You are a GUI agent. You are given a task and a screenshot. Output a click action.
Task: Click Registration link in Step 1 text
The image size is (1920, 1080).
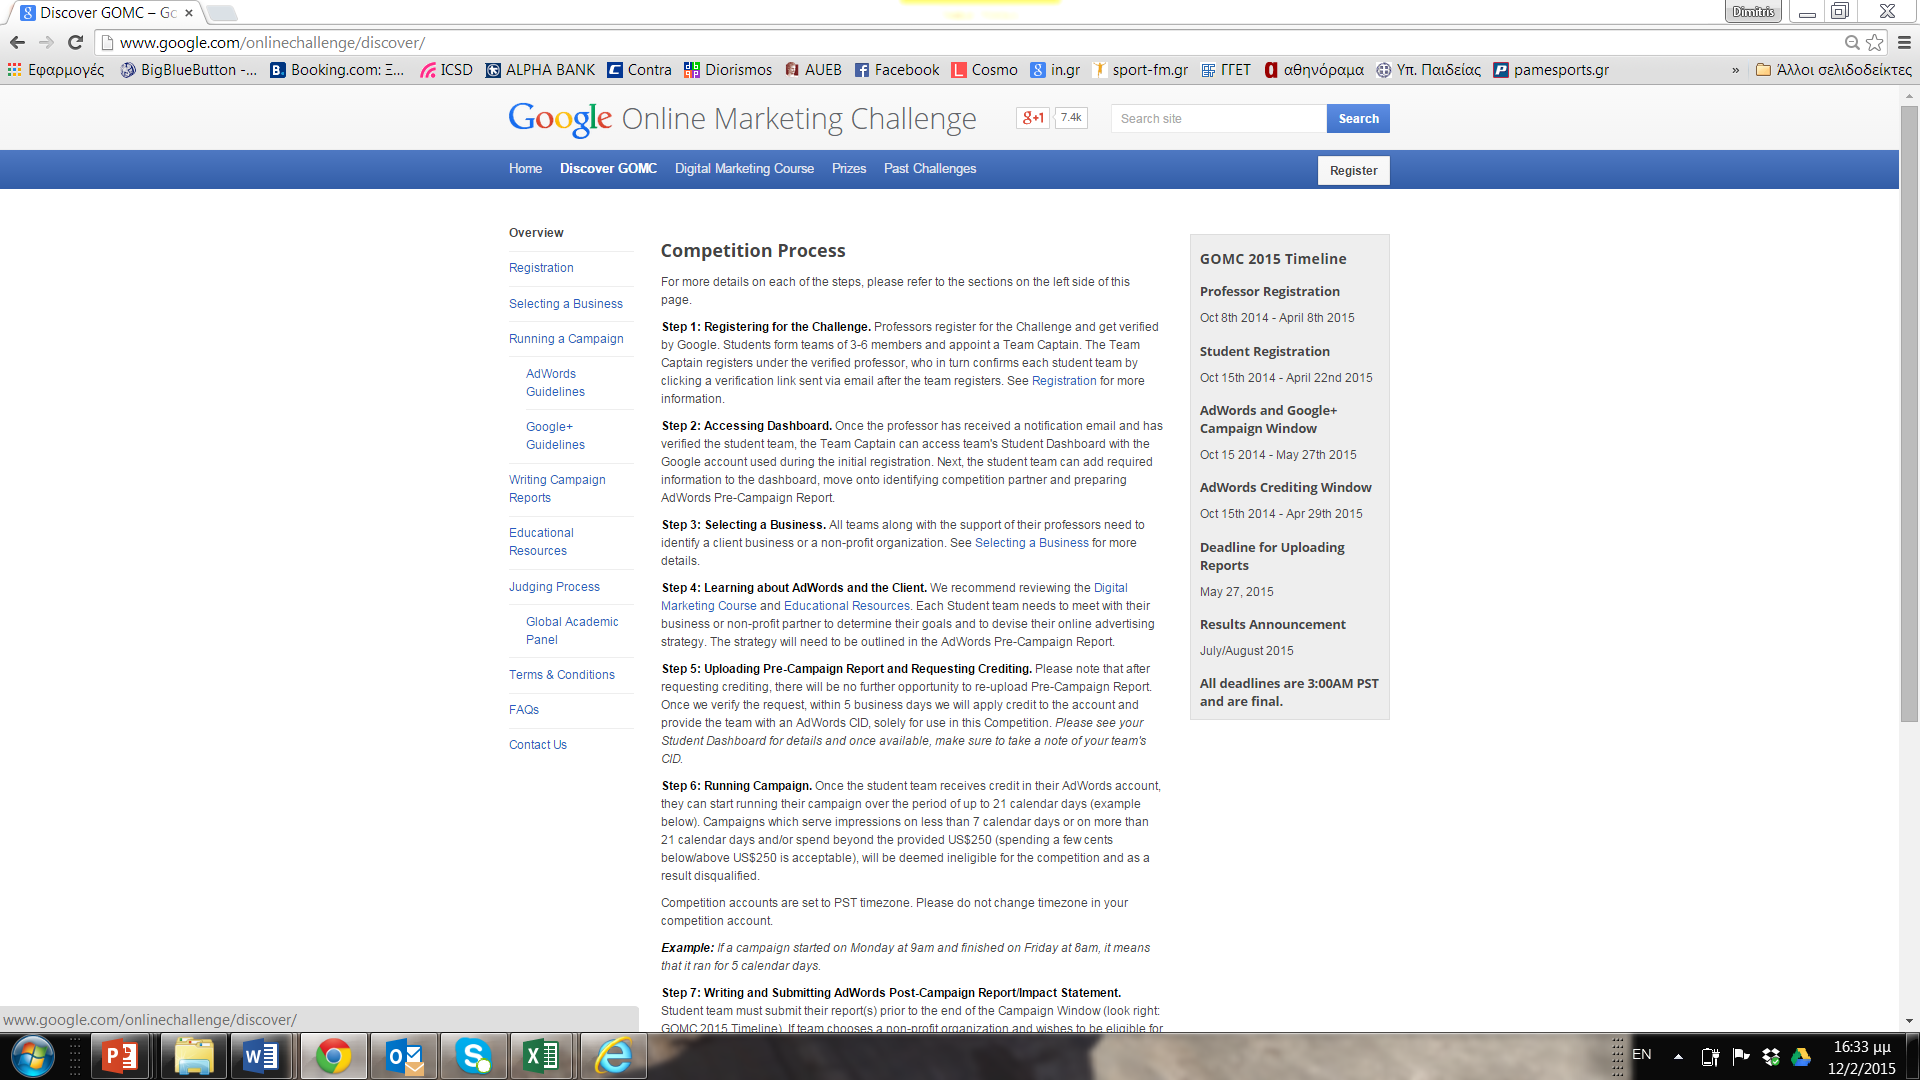point(1064,381)
